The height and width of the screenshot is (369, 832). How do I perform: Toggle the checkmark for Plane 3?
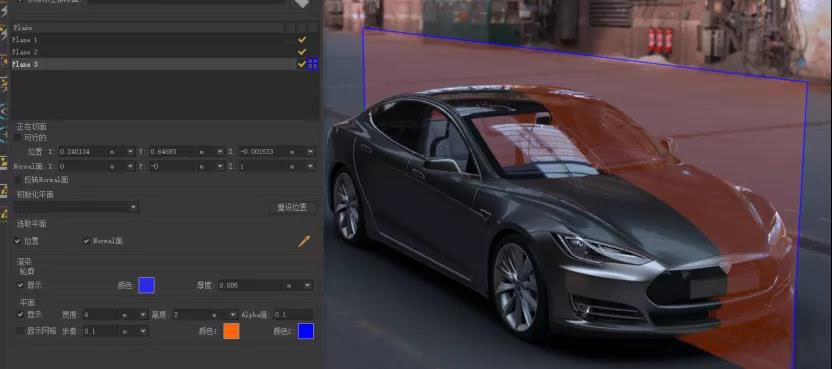[x=302, y=64]
